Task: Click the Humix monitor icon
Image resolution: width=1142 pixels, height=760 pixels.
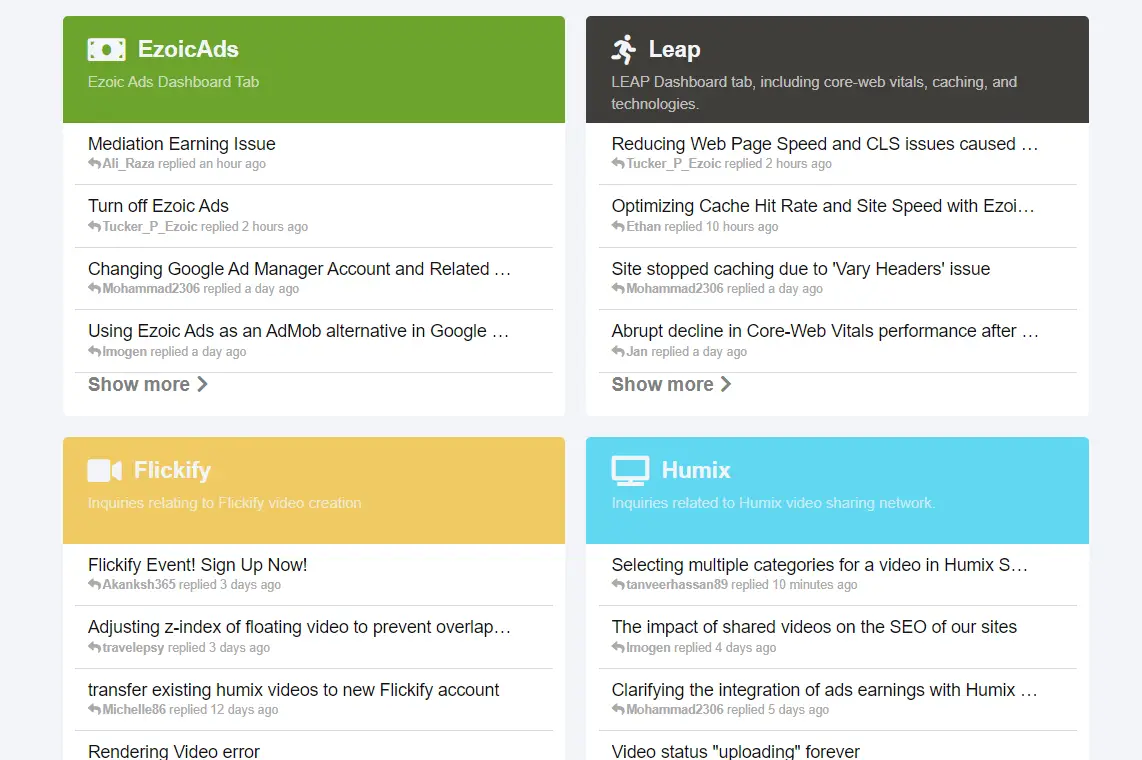Action: tap(630, 471)
